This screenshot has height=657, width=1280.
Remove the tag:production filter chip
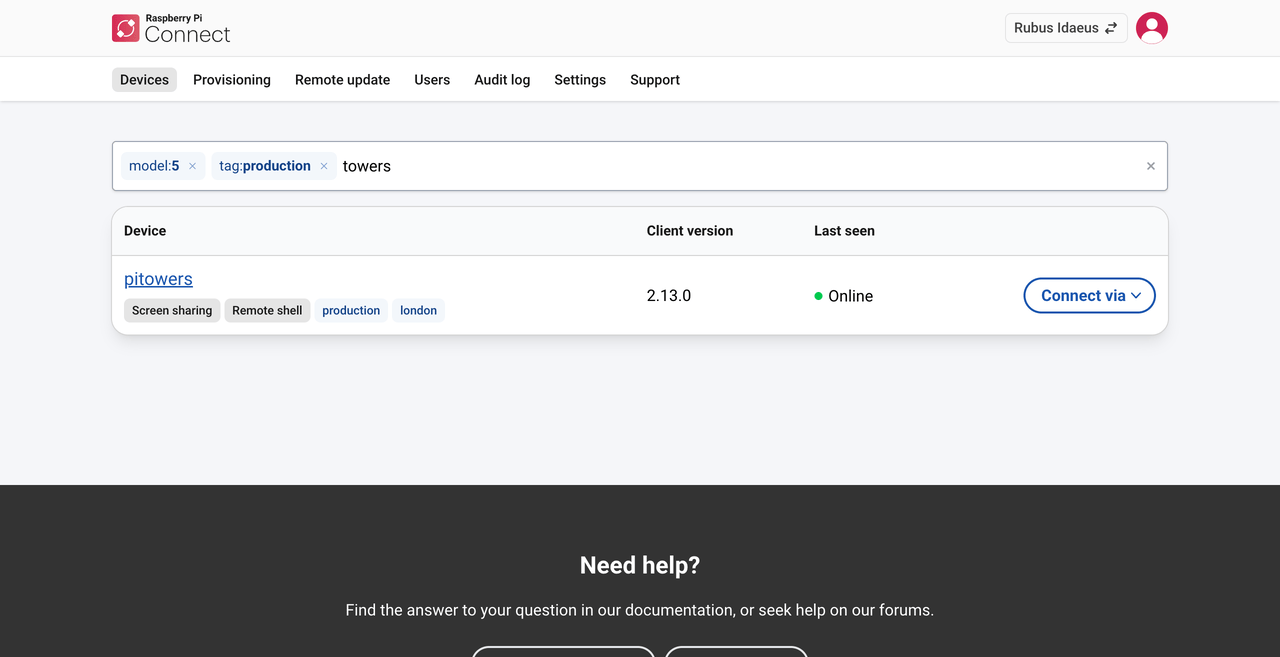pyautogui.click(x=324, y=166)
